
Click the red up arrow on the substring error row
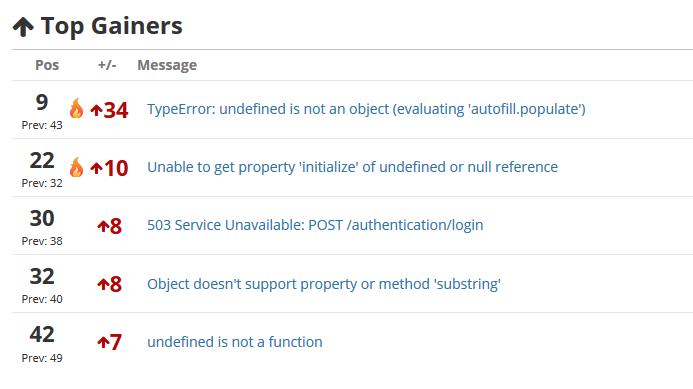(x=103, y=284)
